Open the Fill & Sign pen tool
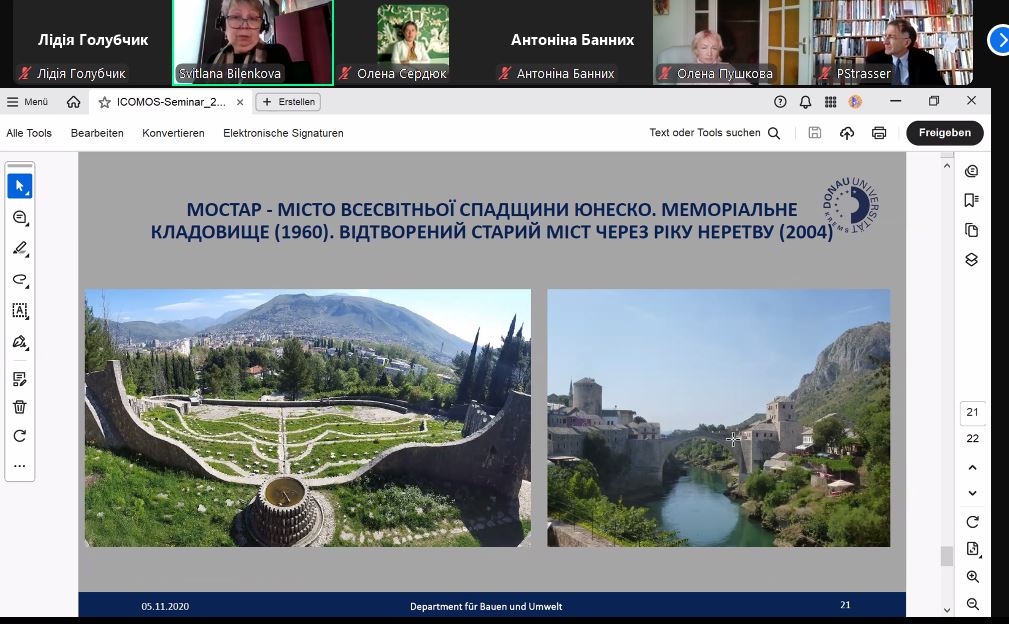Image resolution: width=1009 pixels, height=624 pixels. point(19,343)
